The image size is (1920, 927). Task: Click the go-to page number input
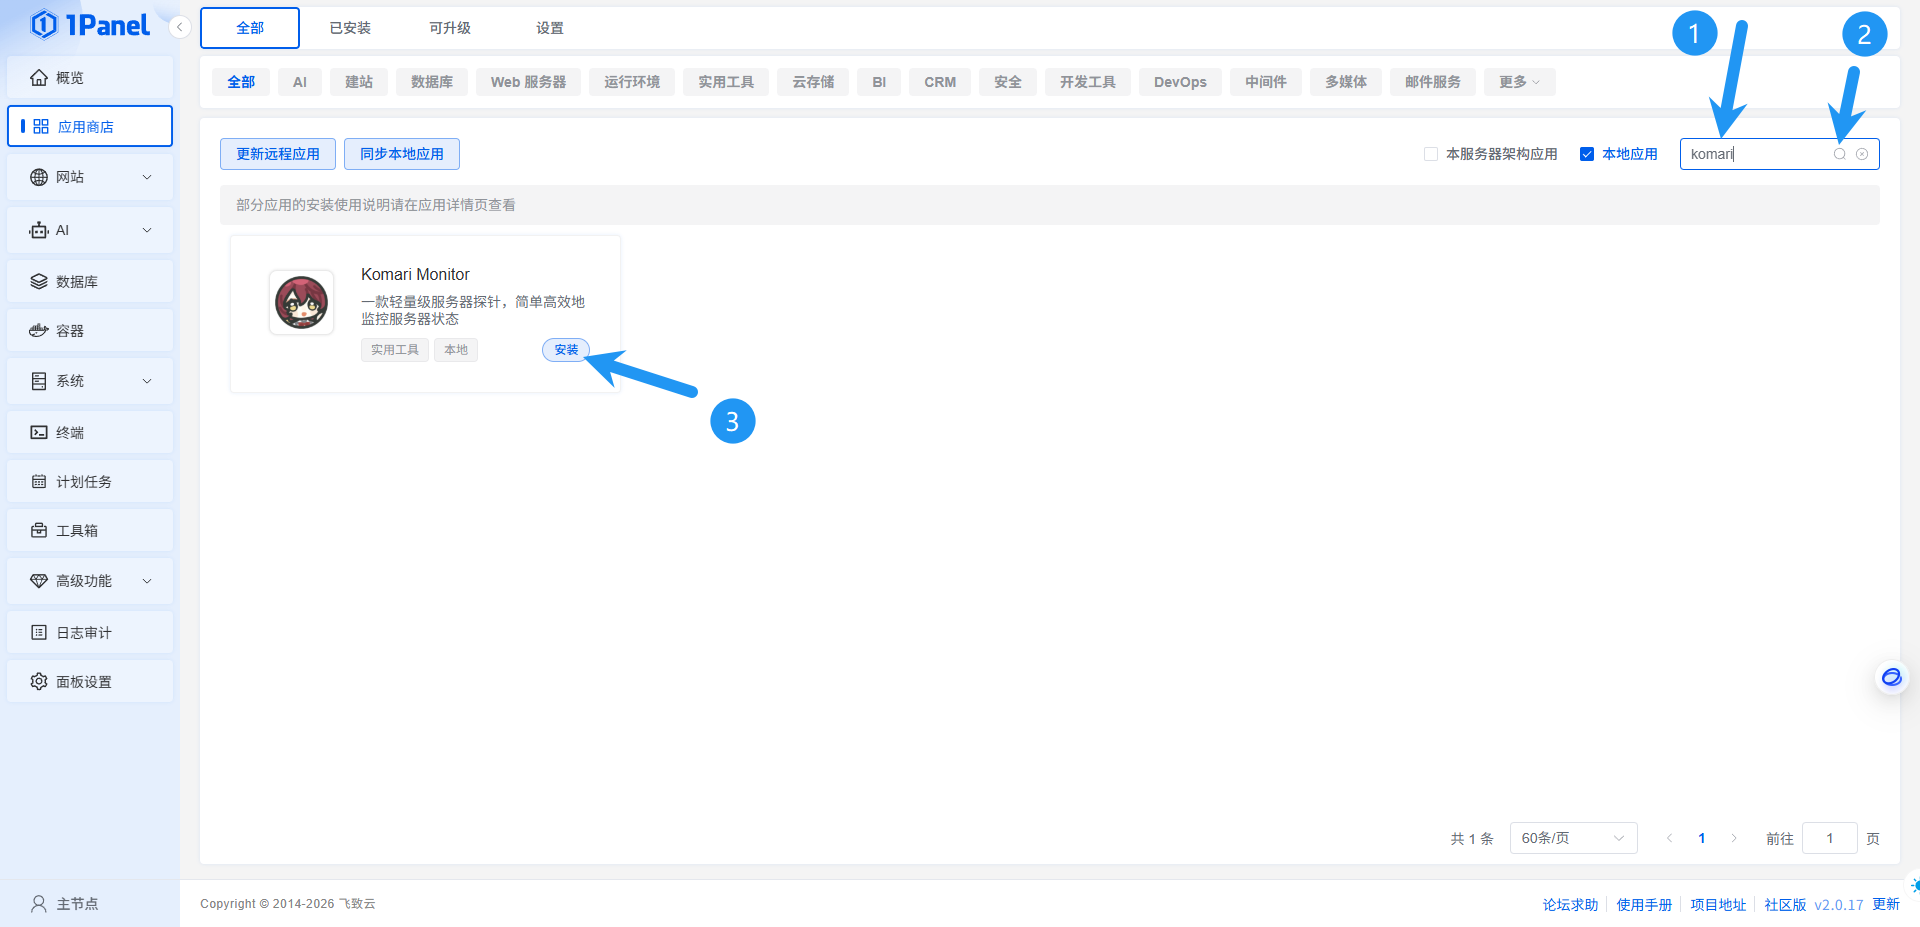(1829, 838)
